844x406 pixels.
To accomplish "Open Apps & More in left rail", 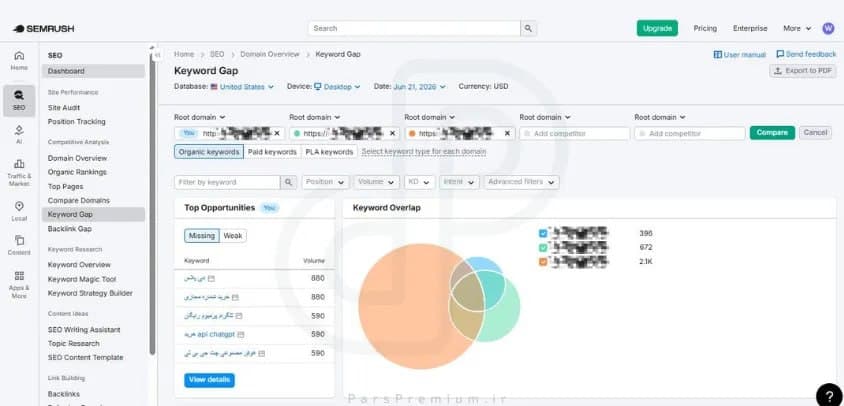I will pos(19,284).
